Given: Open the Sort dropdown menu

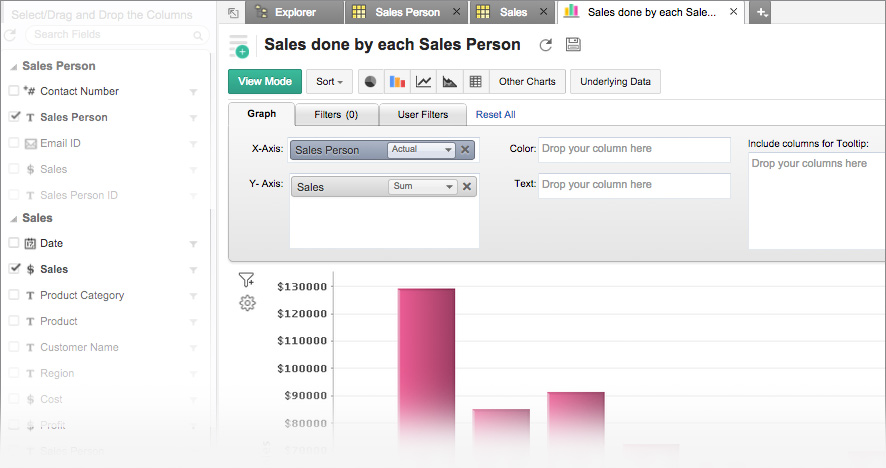Looking at the screenshot, I should pos(329,82).
